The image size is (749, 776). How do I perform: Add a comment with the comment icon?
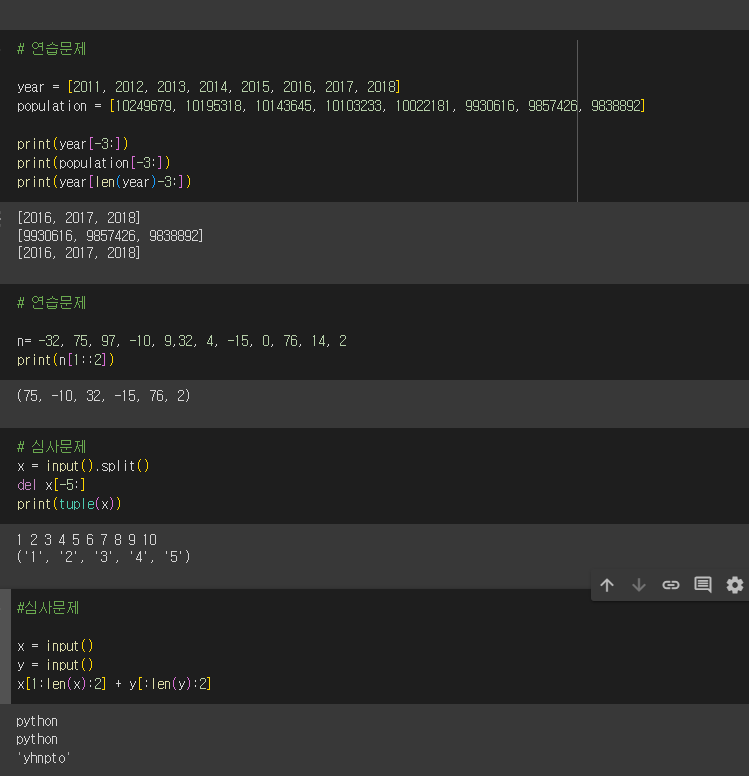point(703,585)
